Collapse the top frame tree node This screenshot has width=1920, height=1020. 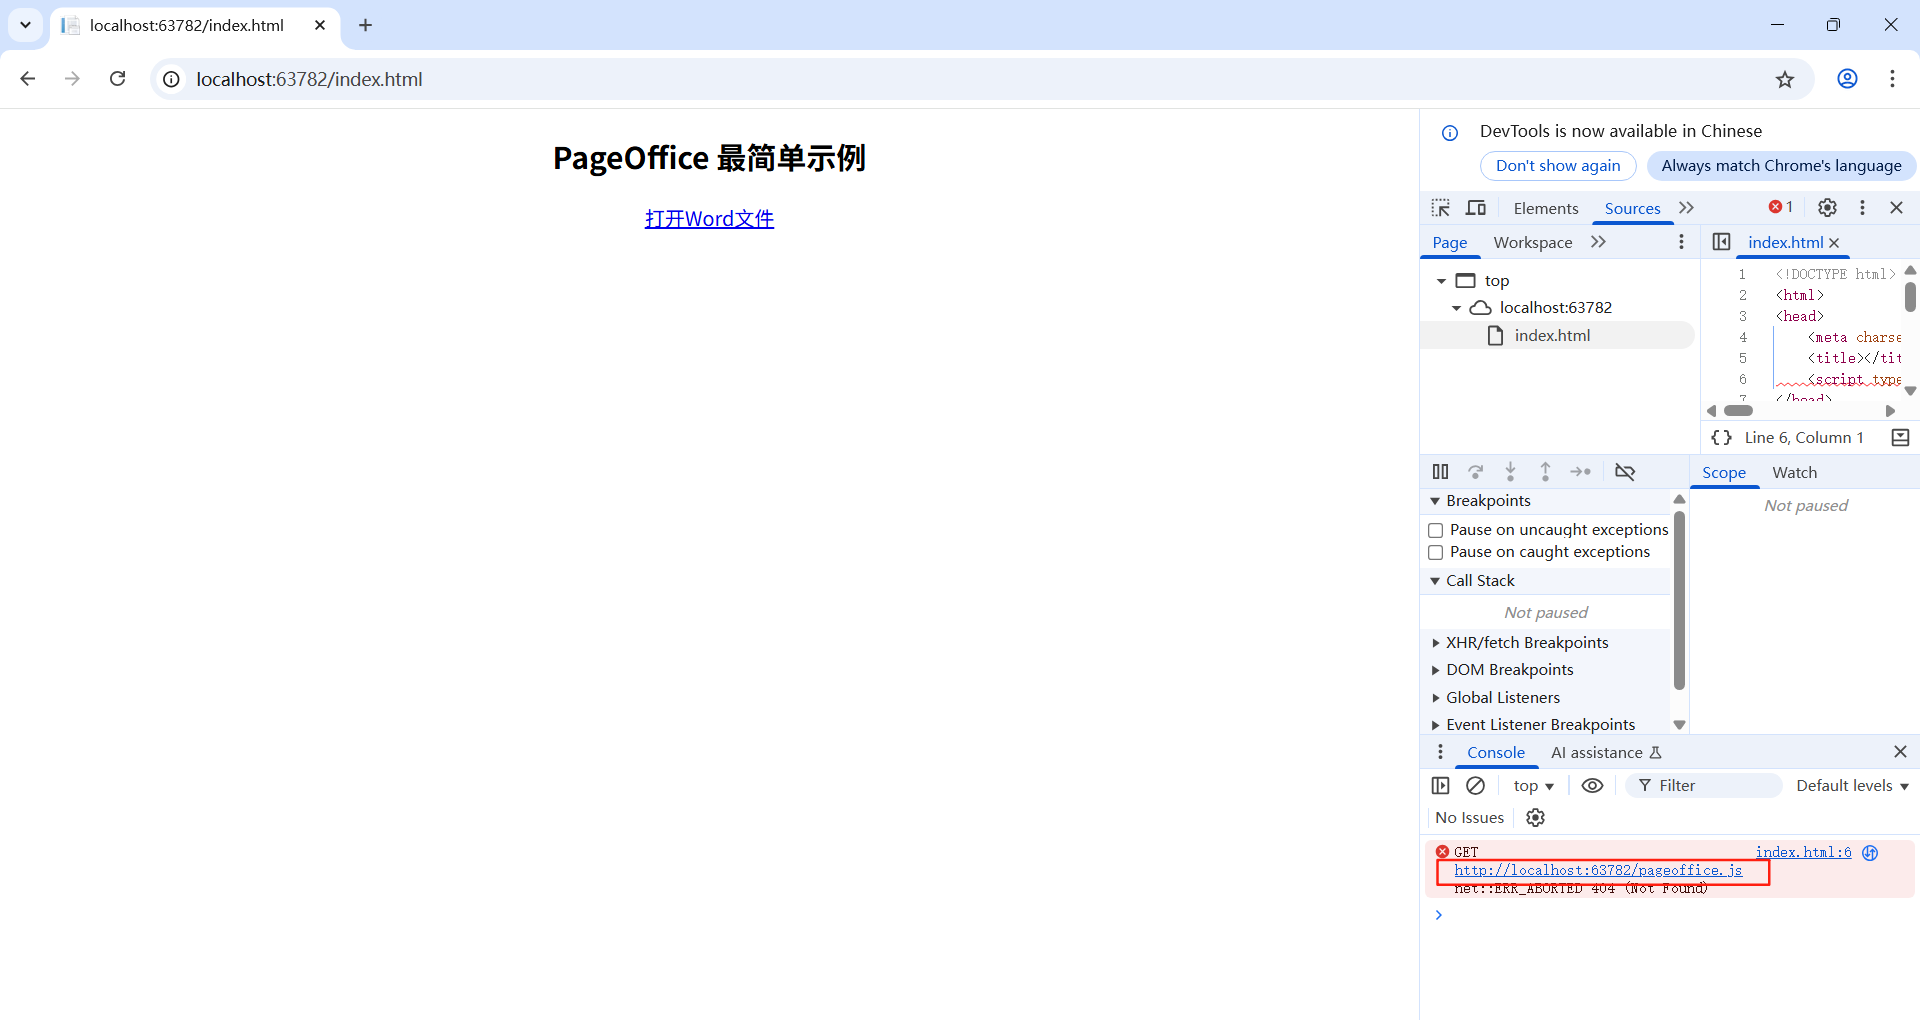tap(1441, 281)
